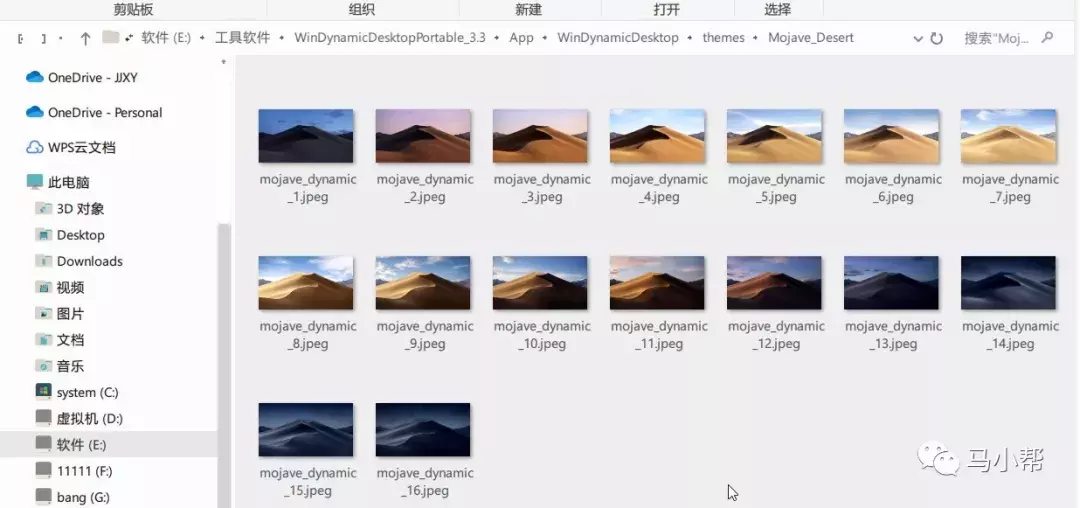
Task: Expand the chevron after App breadcrumb
Action: (546, 39)
